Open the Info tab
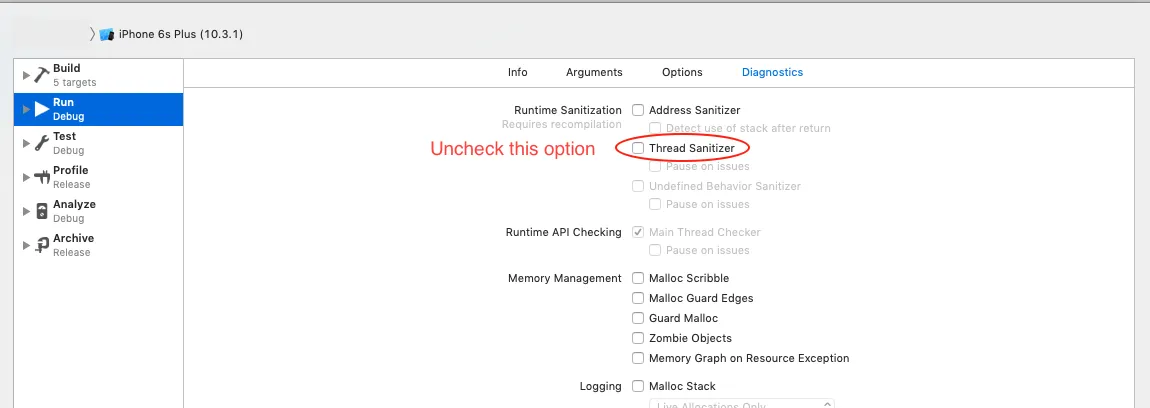Screen dimensions: 1150x408 517,72
